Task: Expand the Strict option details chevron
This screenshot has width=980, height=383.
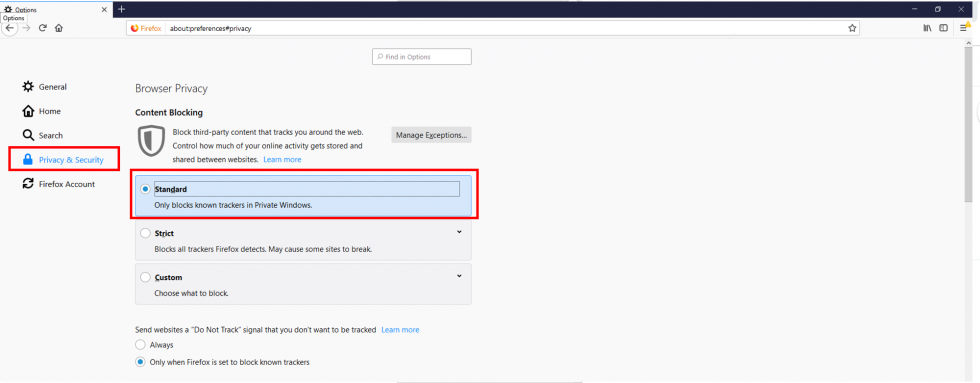Action: [459, 232]
